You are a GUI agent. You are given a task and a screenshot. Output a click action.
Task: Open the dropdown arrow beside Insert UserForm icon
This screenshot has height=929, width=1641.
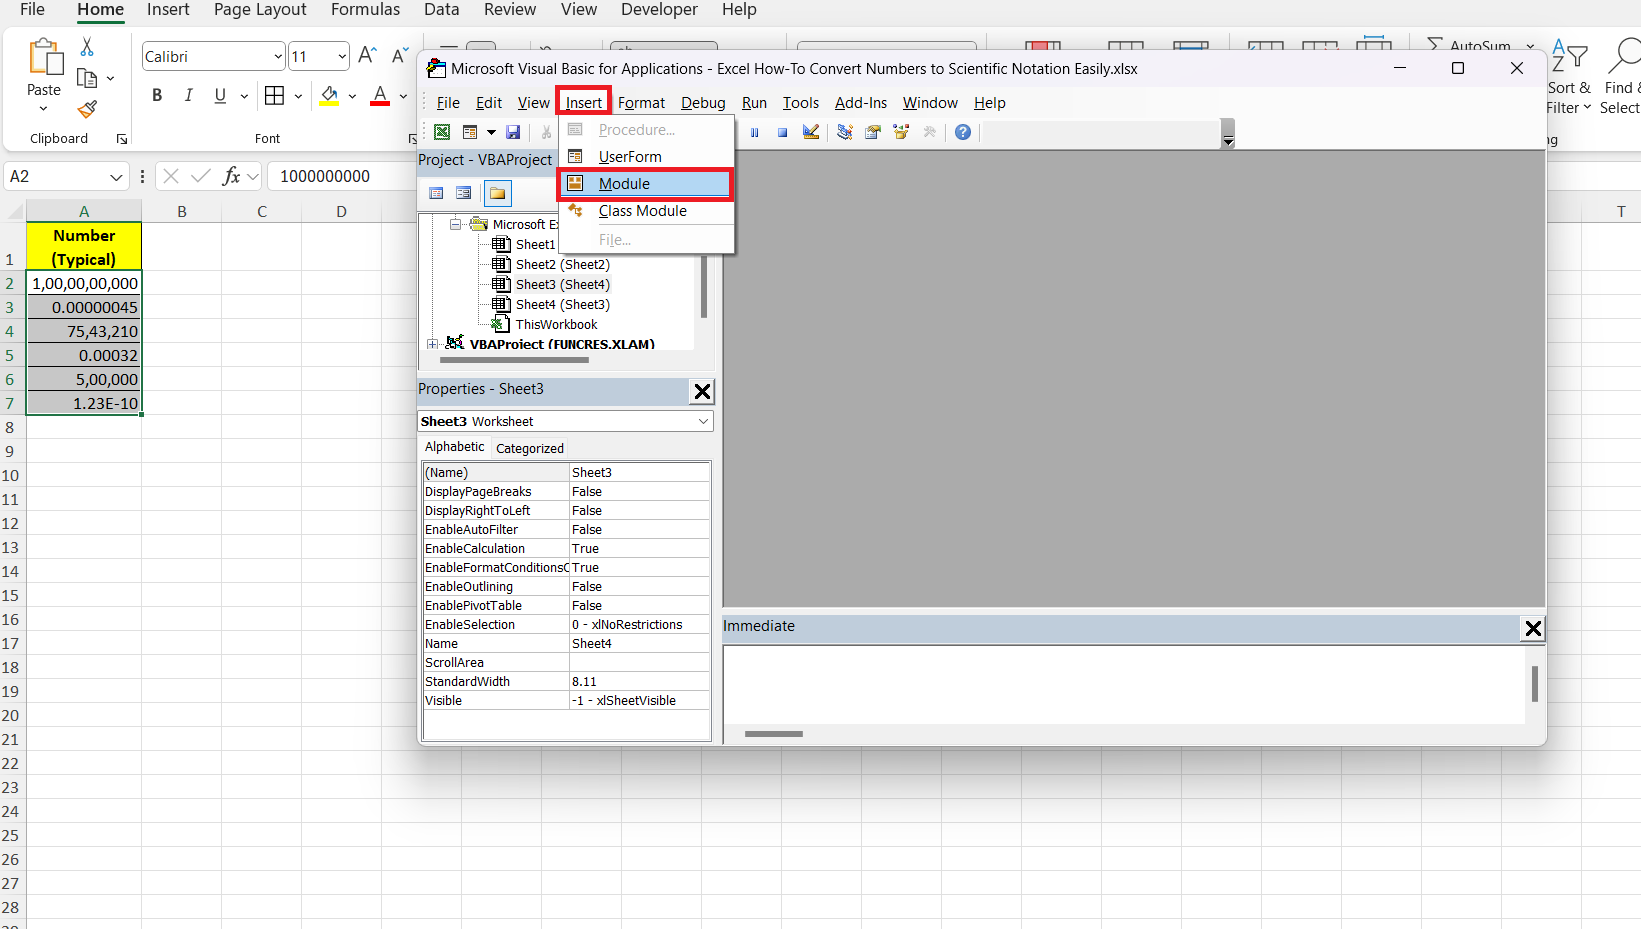tap(491, 132)
